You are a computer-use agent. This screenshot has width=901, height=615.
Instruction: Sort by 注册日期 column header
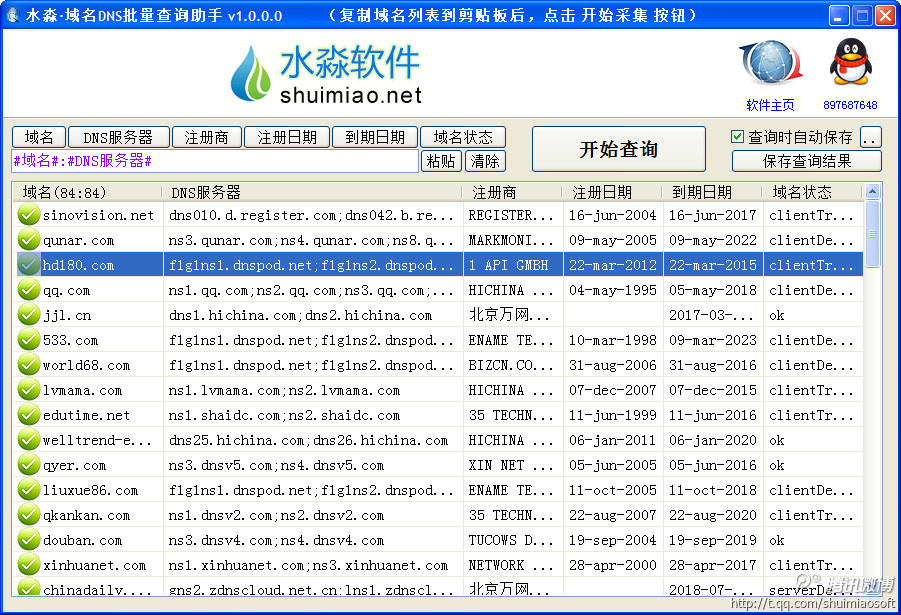tap(613, 192)
